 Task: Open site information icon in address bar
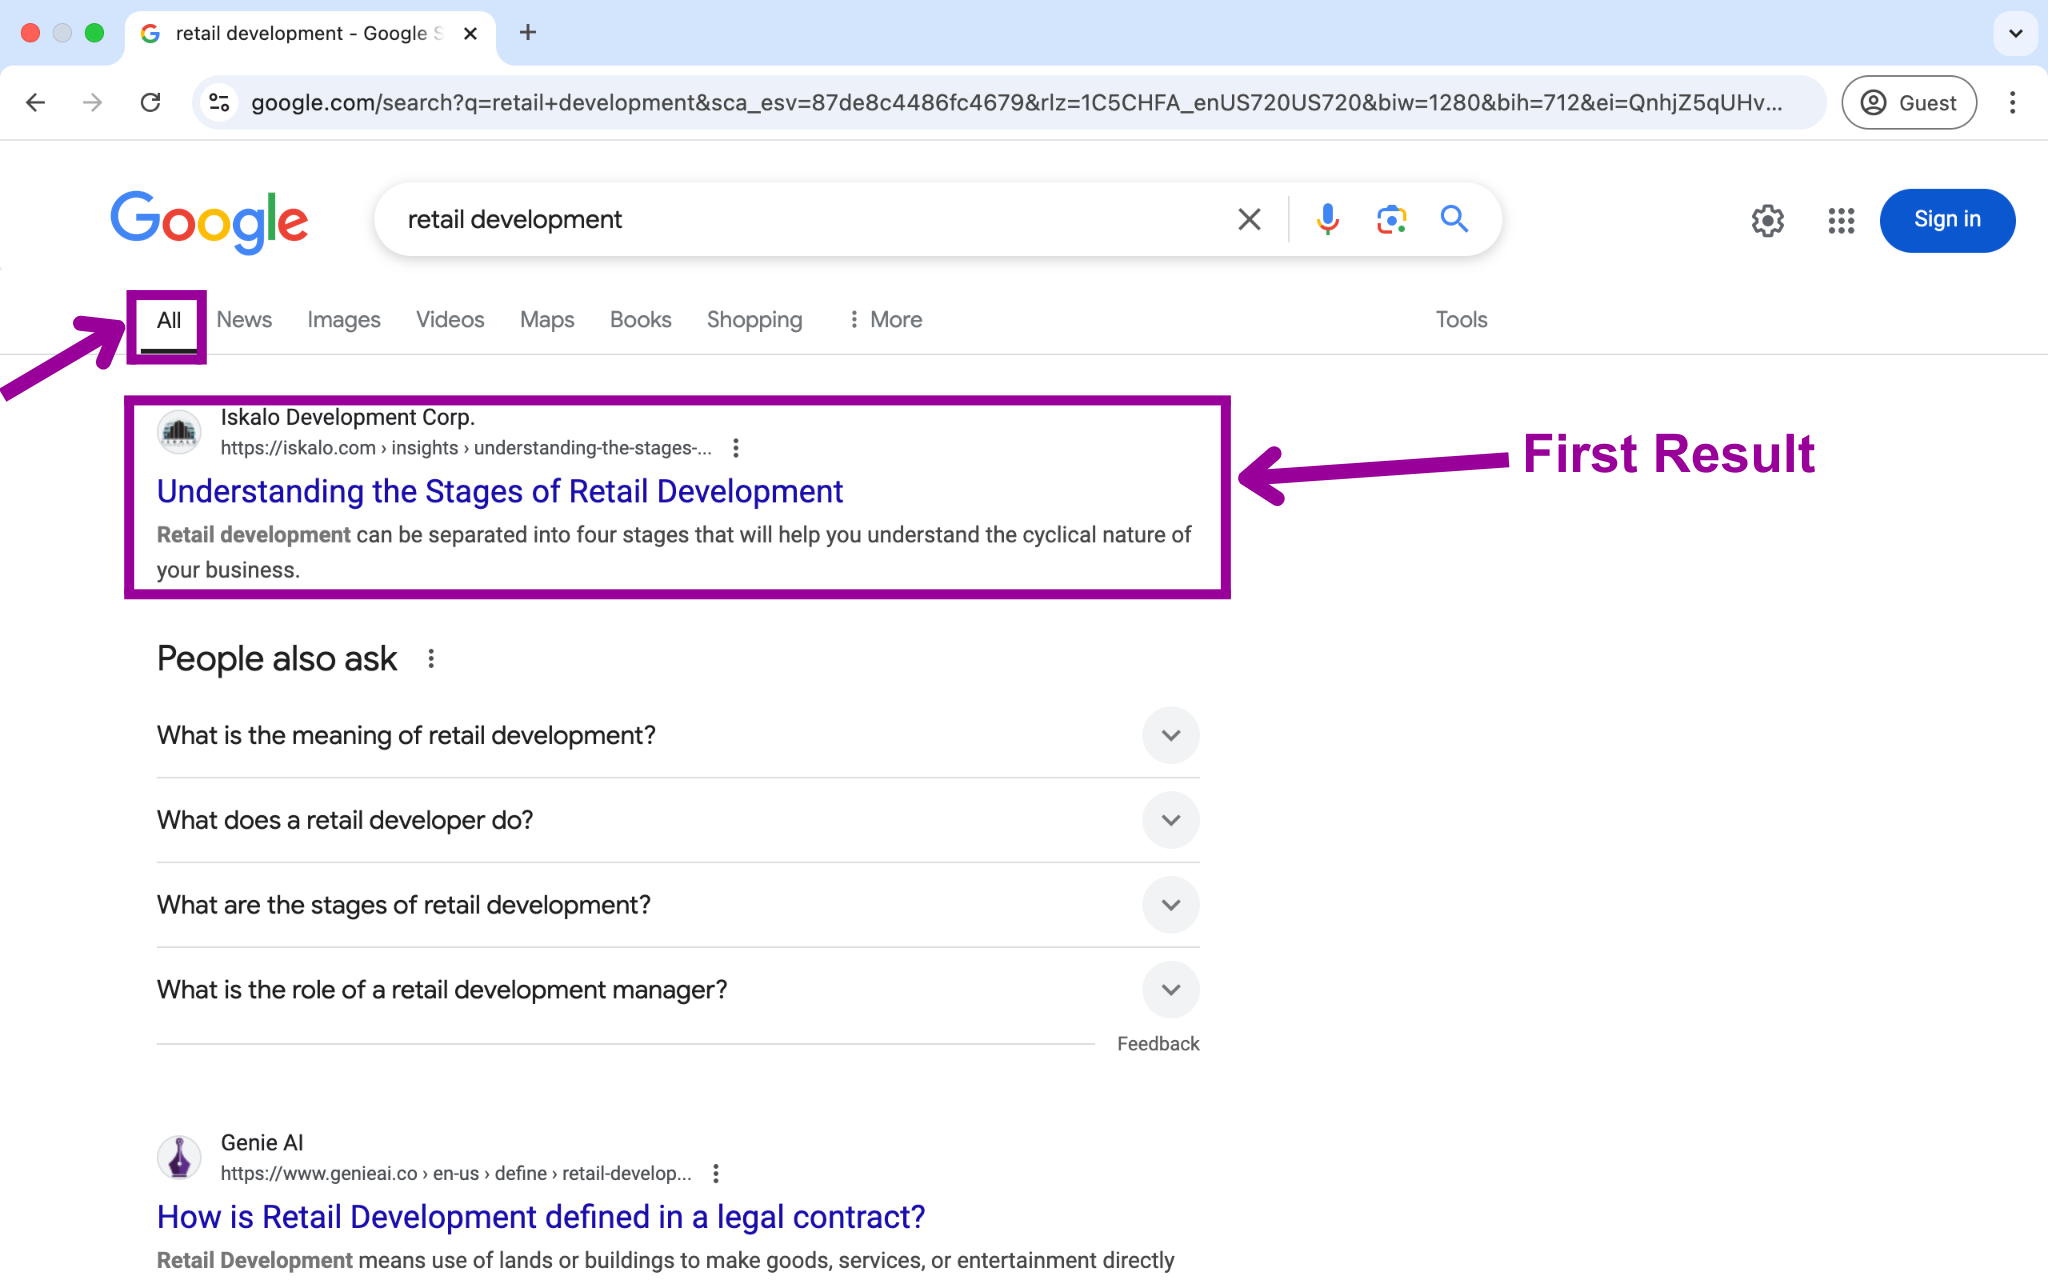coord(219,102)
